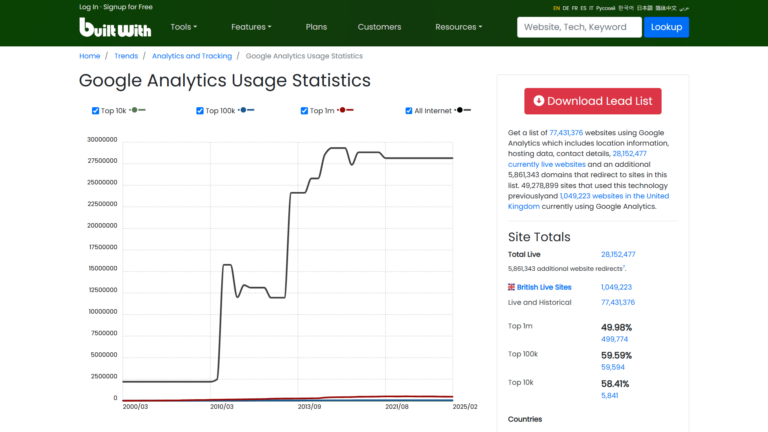Click the Top 1m red legend marker

(x=346, y=110)
